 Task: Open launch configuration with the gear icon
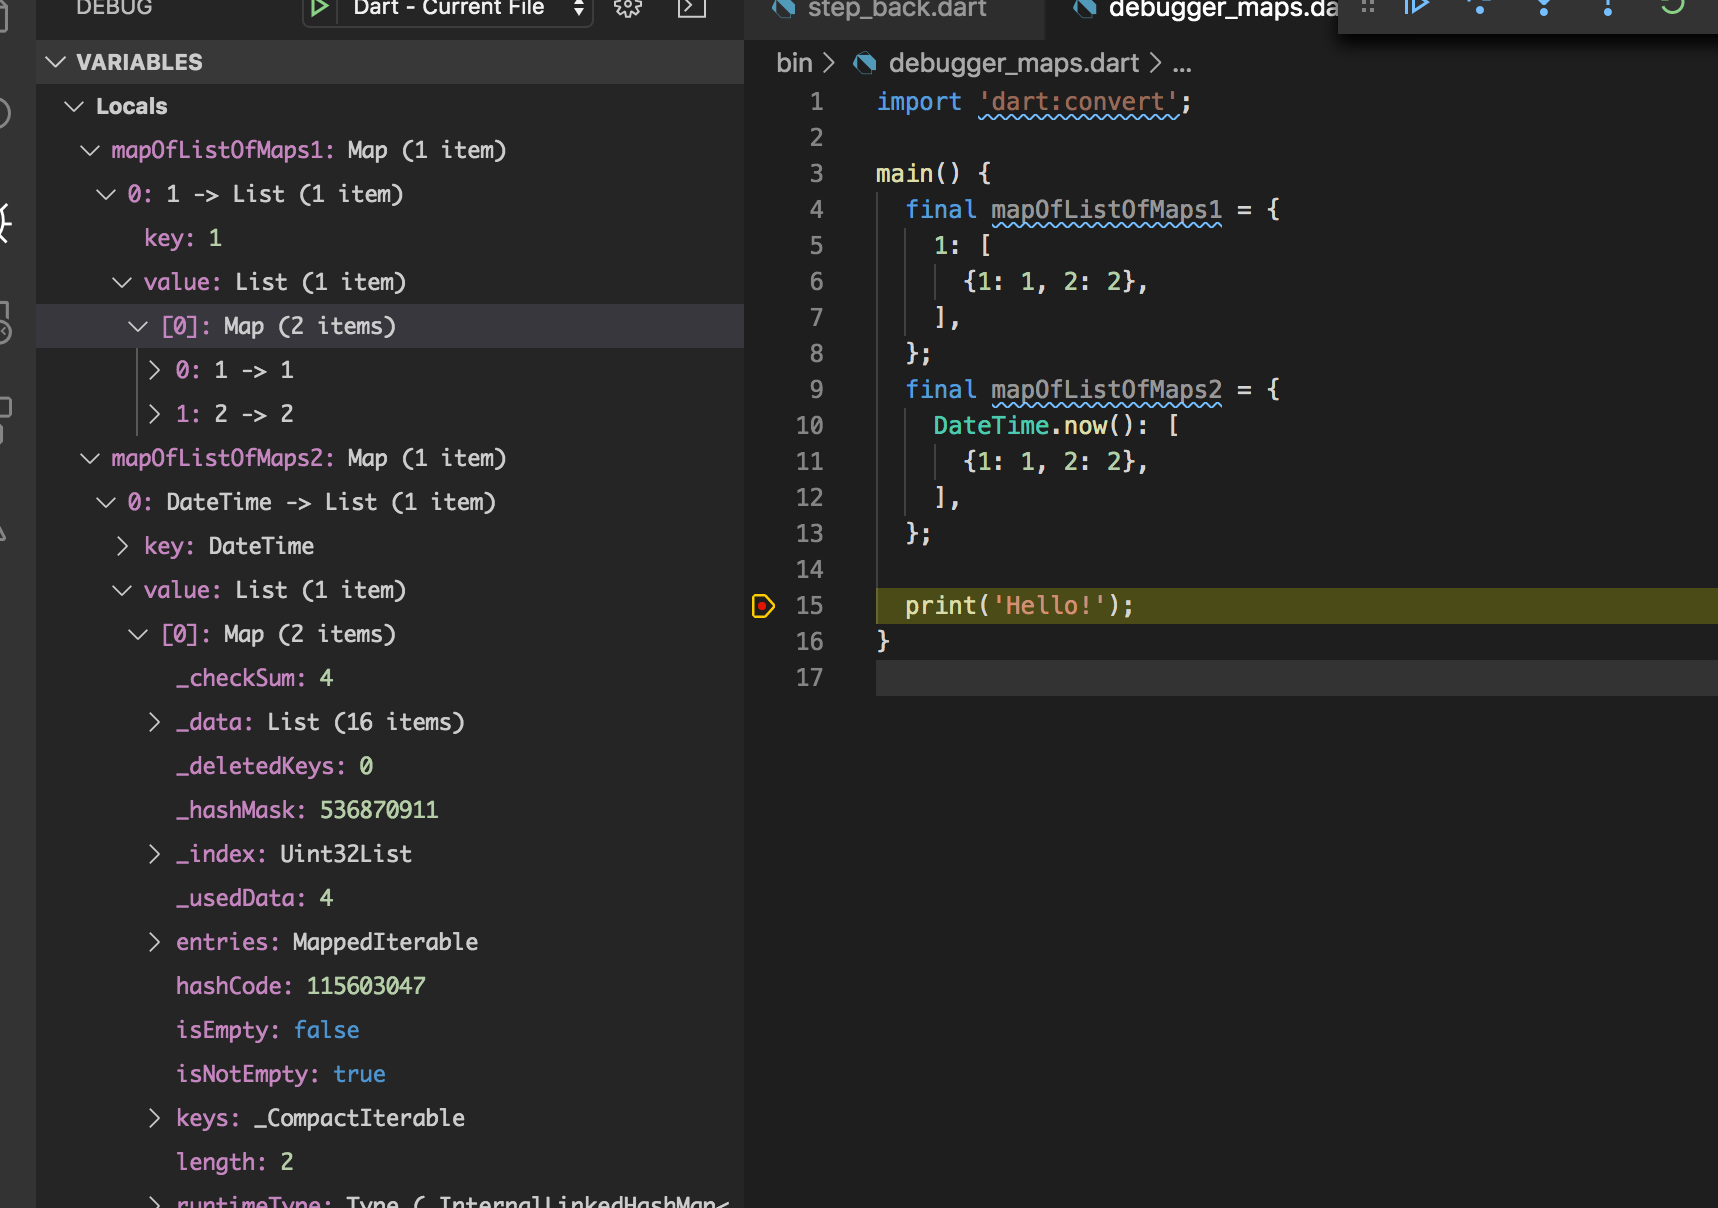(628, 8)
